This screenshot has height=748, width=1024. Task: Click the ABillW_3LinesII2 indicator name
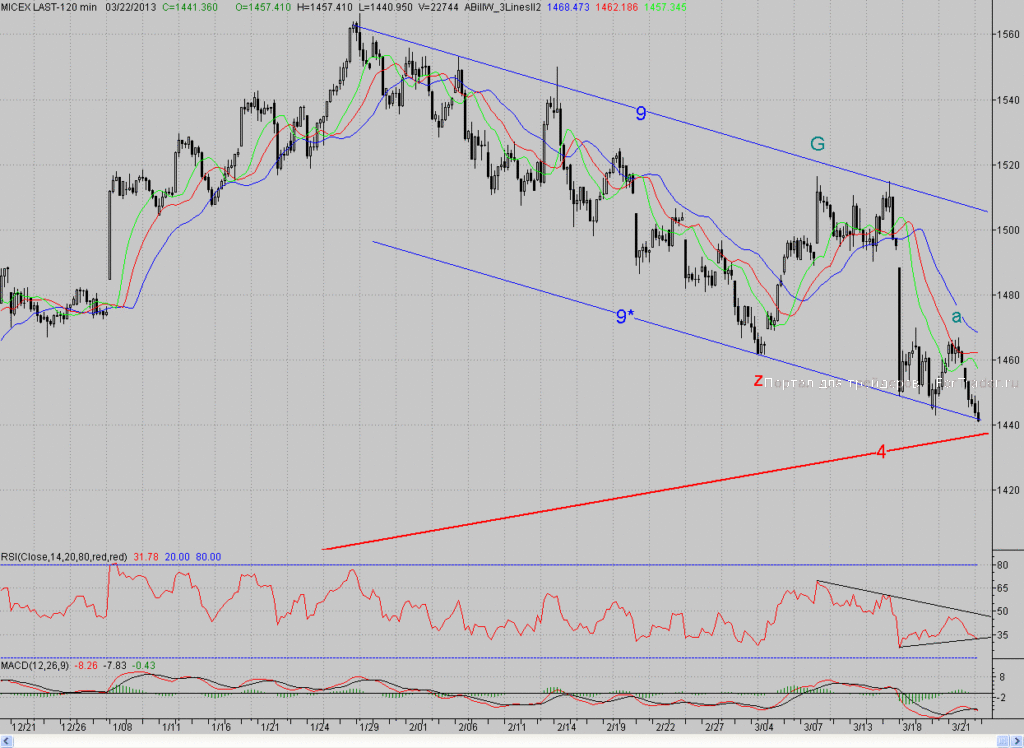pos(502,7)
